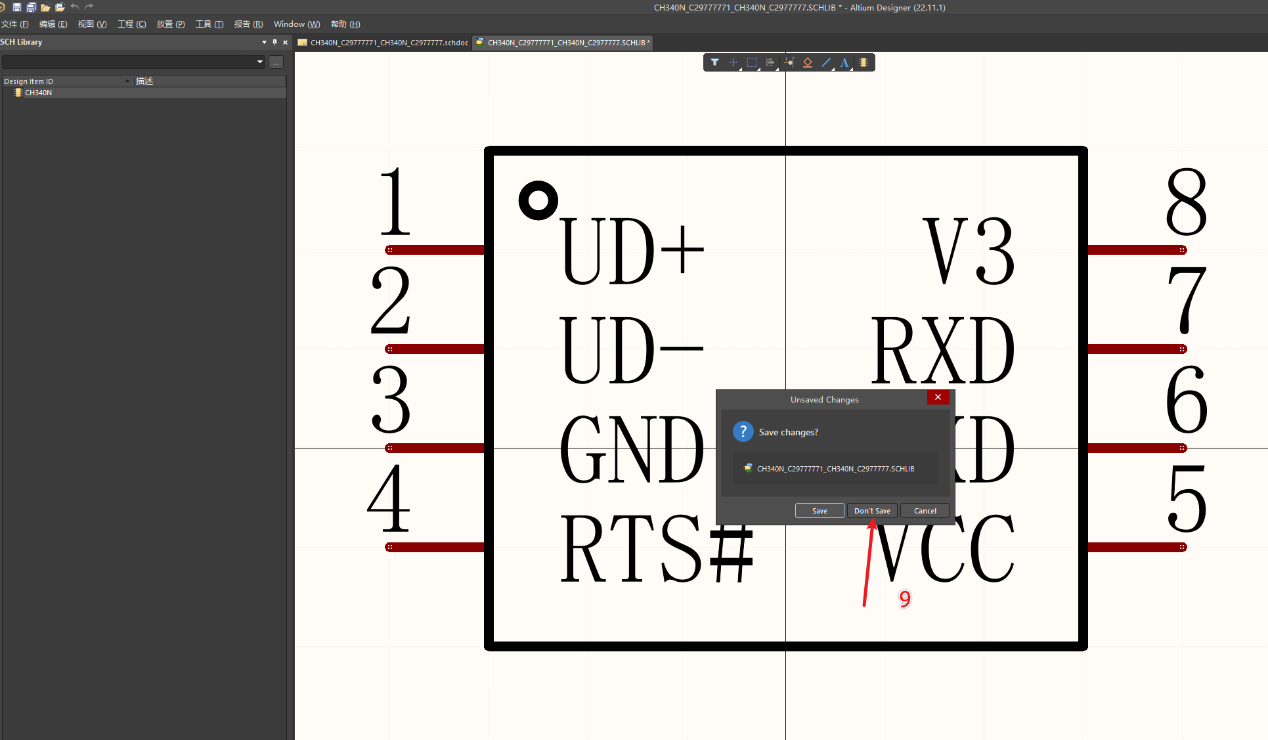
Task: Click the Altium application logo icon
Action: coord(3,7)
